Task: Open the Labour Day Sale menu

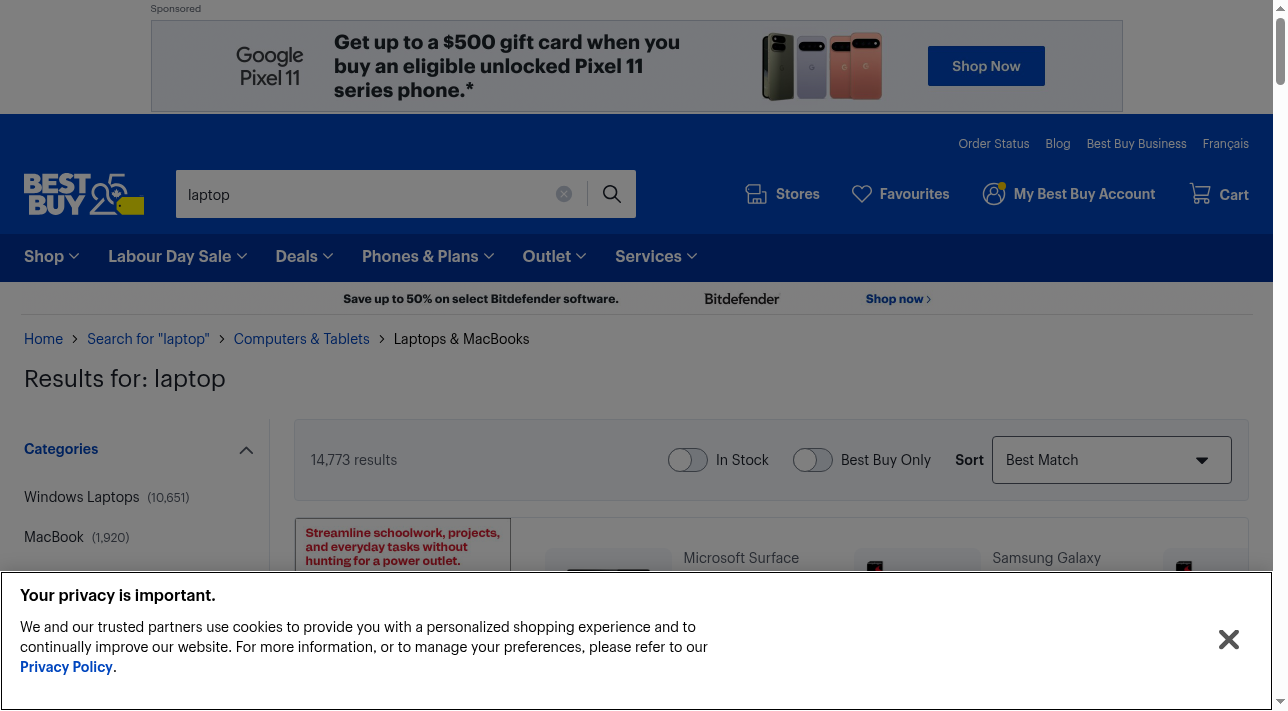Action: (178, 257)
